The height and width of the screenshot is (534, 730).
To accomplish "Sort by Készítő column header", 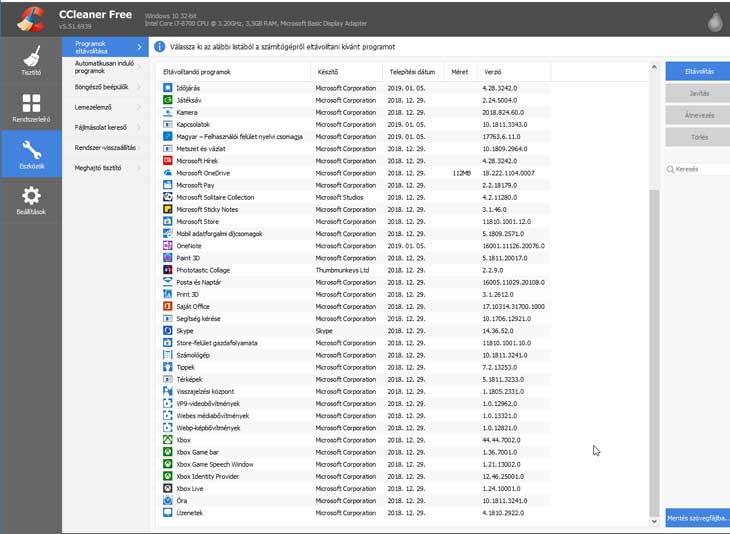I will click(x=347, y=72).
